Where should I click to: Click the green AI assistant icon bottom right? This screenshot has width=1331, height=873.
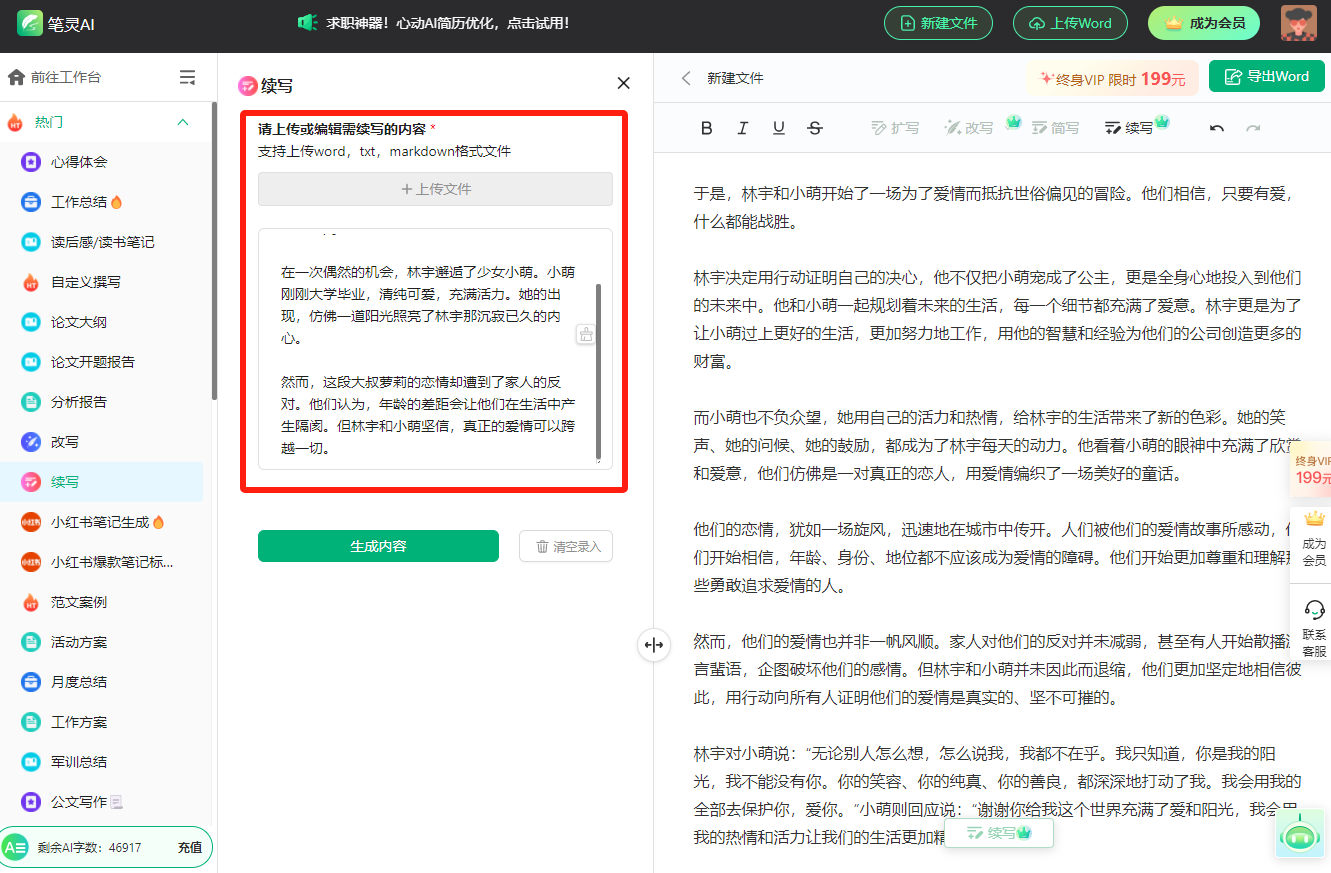pos(1299,833)
